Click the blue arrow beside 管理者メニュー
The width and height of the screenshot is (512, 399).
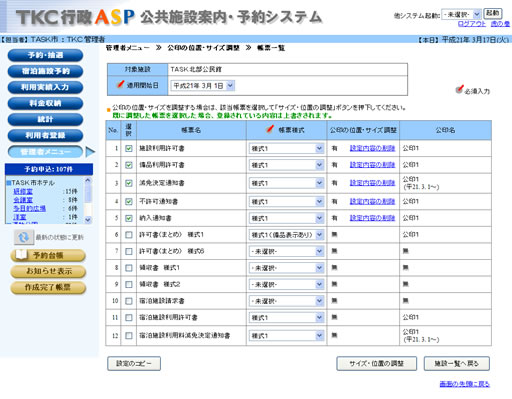90,152
